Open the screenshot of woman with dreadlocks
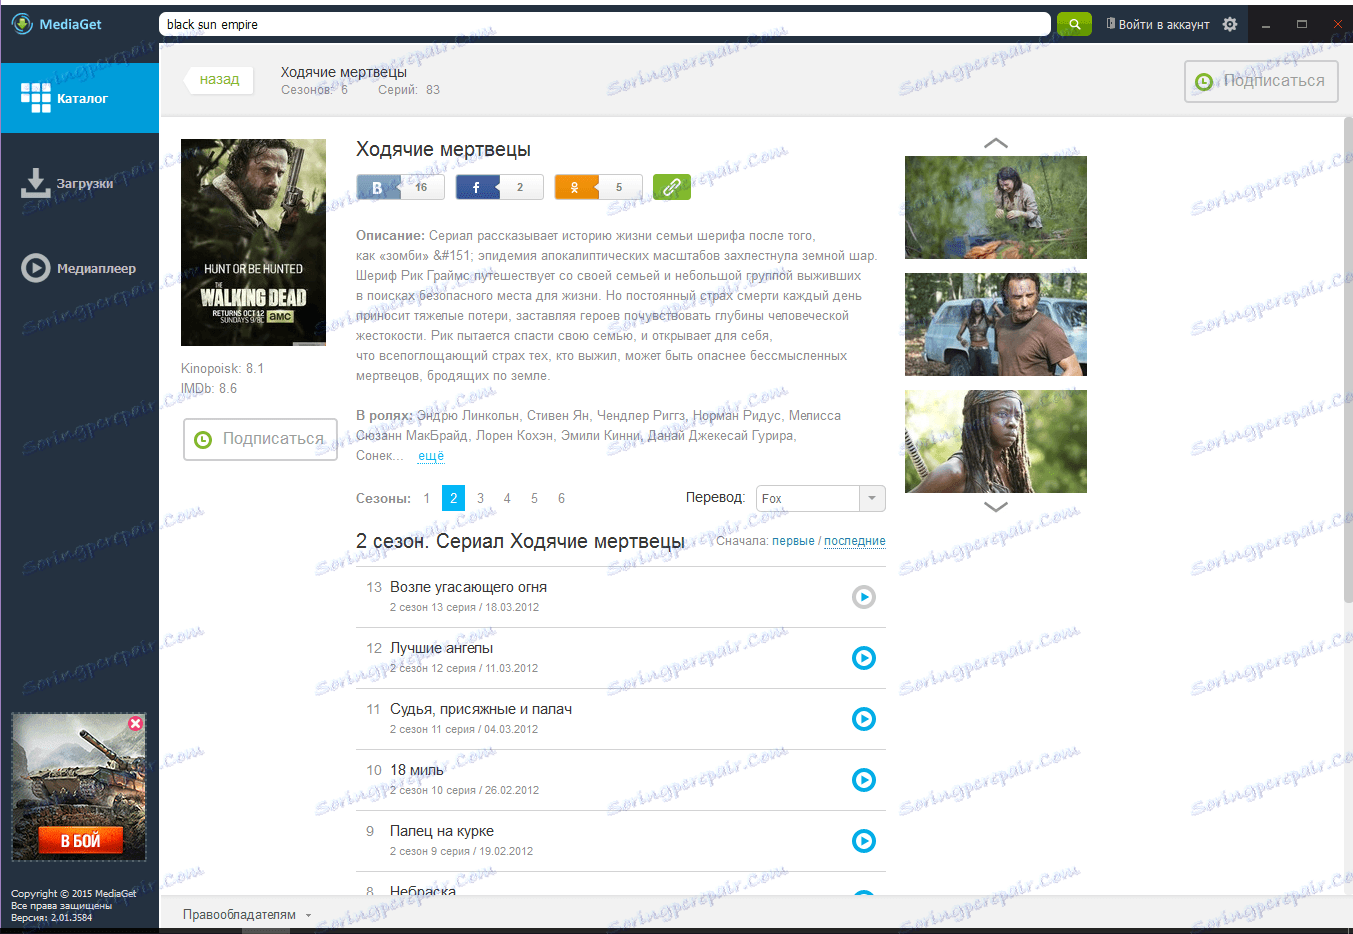This screenshot has height=934, width=1353. pos(996,441)
